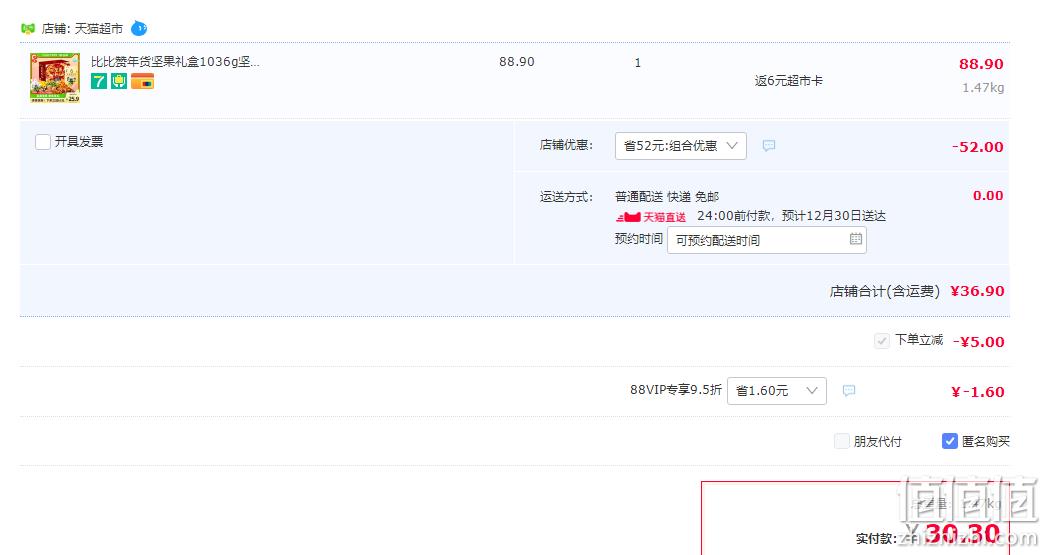Image resolution: width=1047 pixels, height=555 pixels.
Task: Open the 比比赞 nut gift box thumbnail
Action: click(x=55, y=77)
